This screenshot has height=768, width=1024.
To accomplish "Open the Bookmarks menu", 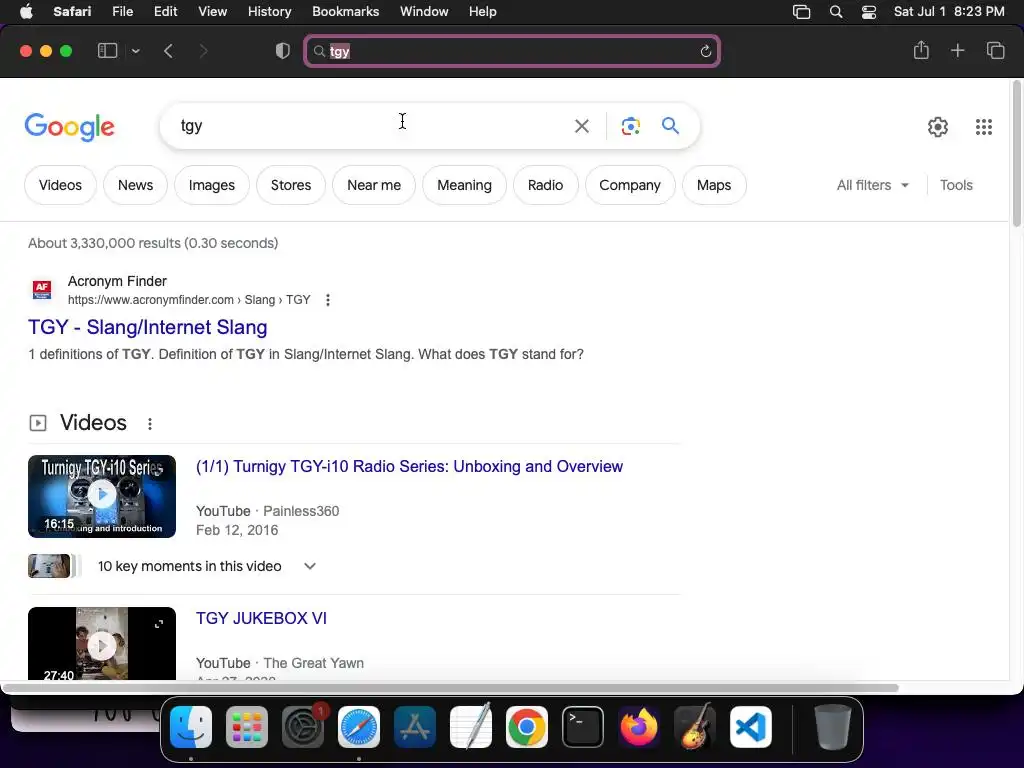I will [345, 12].
